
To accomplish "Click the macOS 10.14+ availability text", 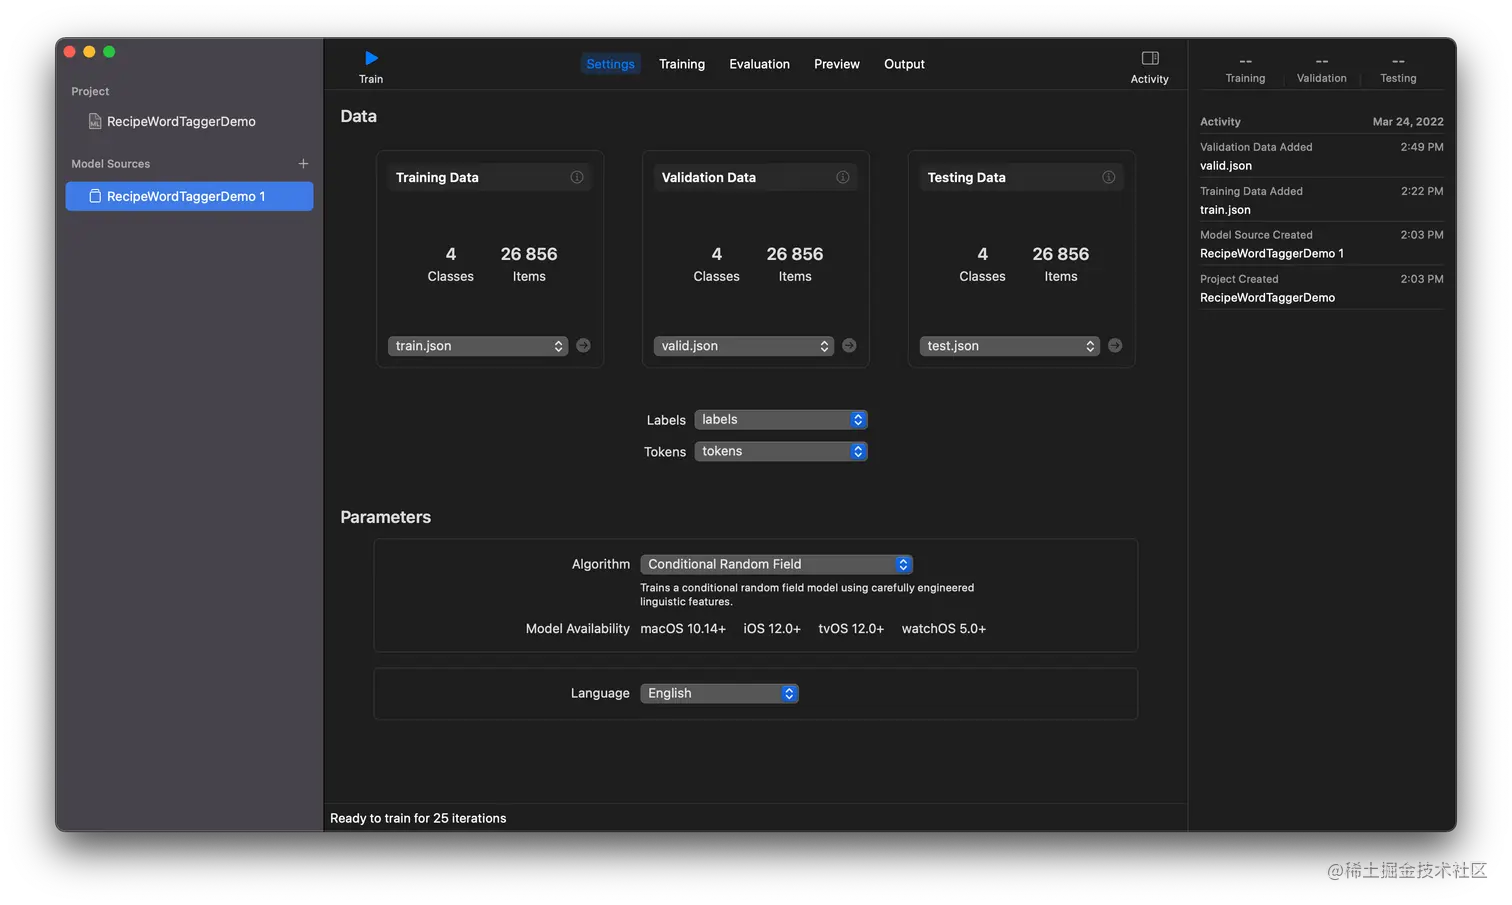I will pos(683,629).
